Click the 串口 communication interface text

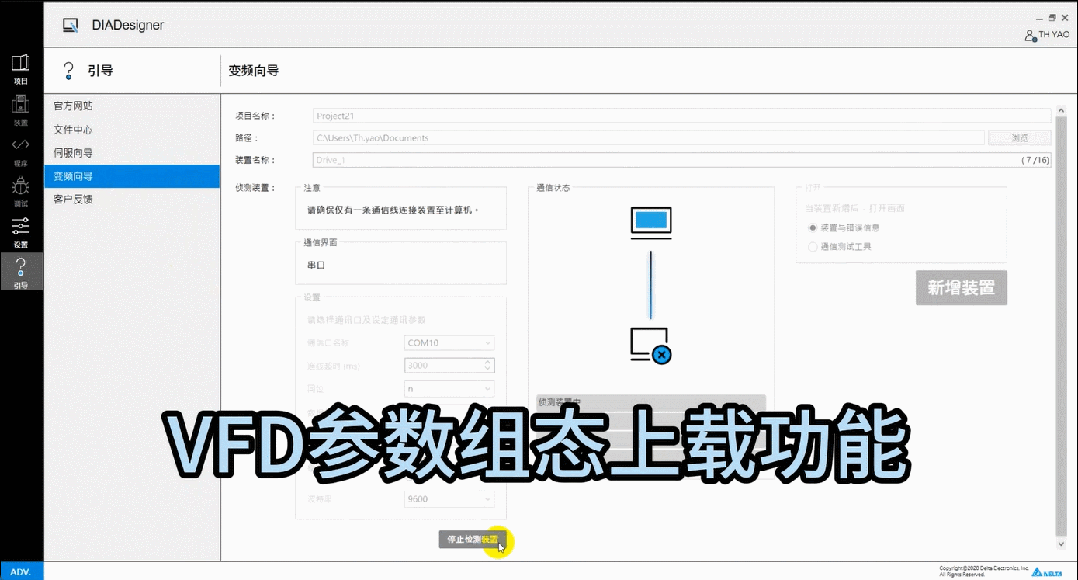316,265
